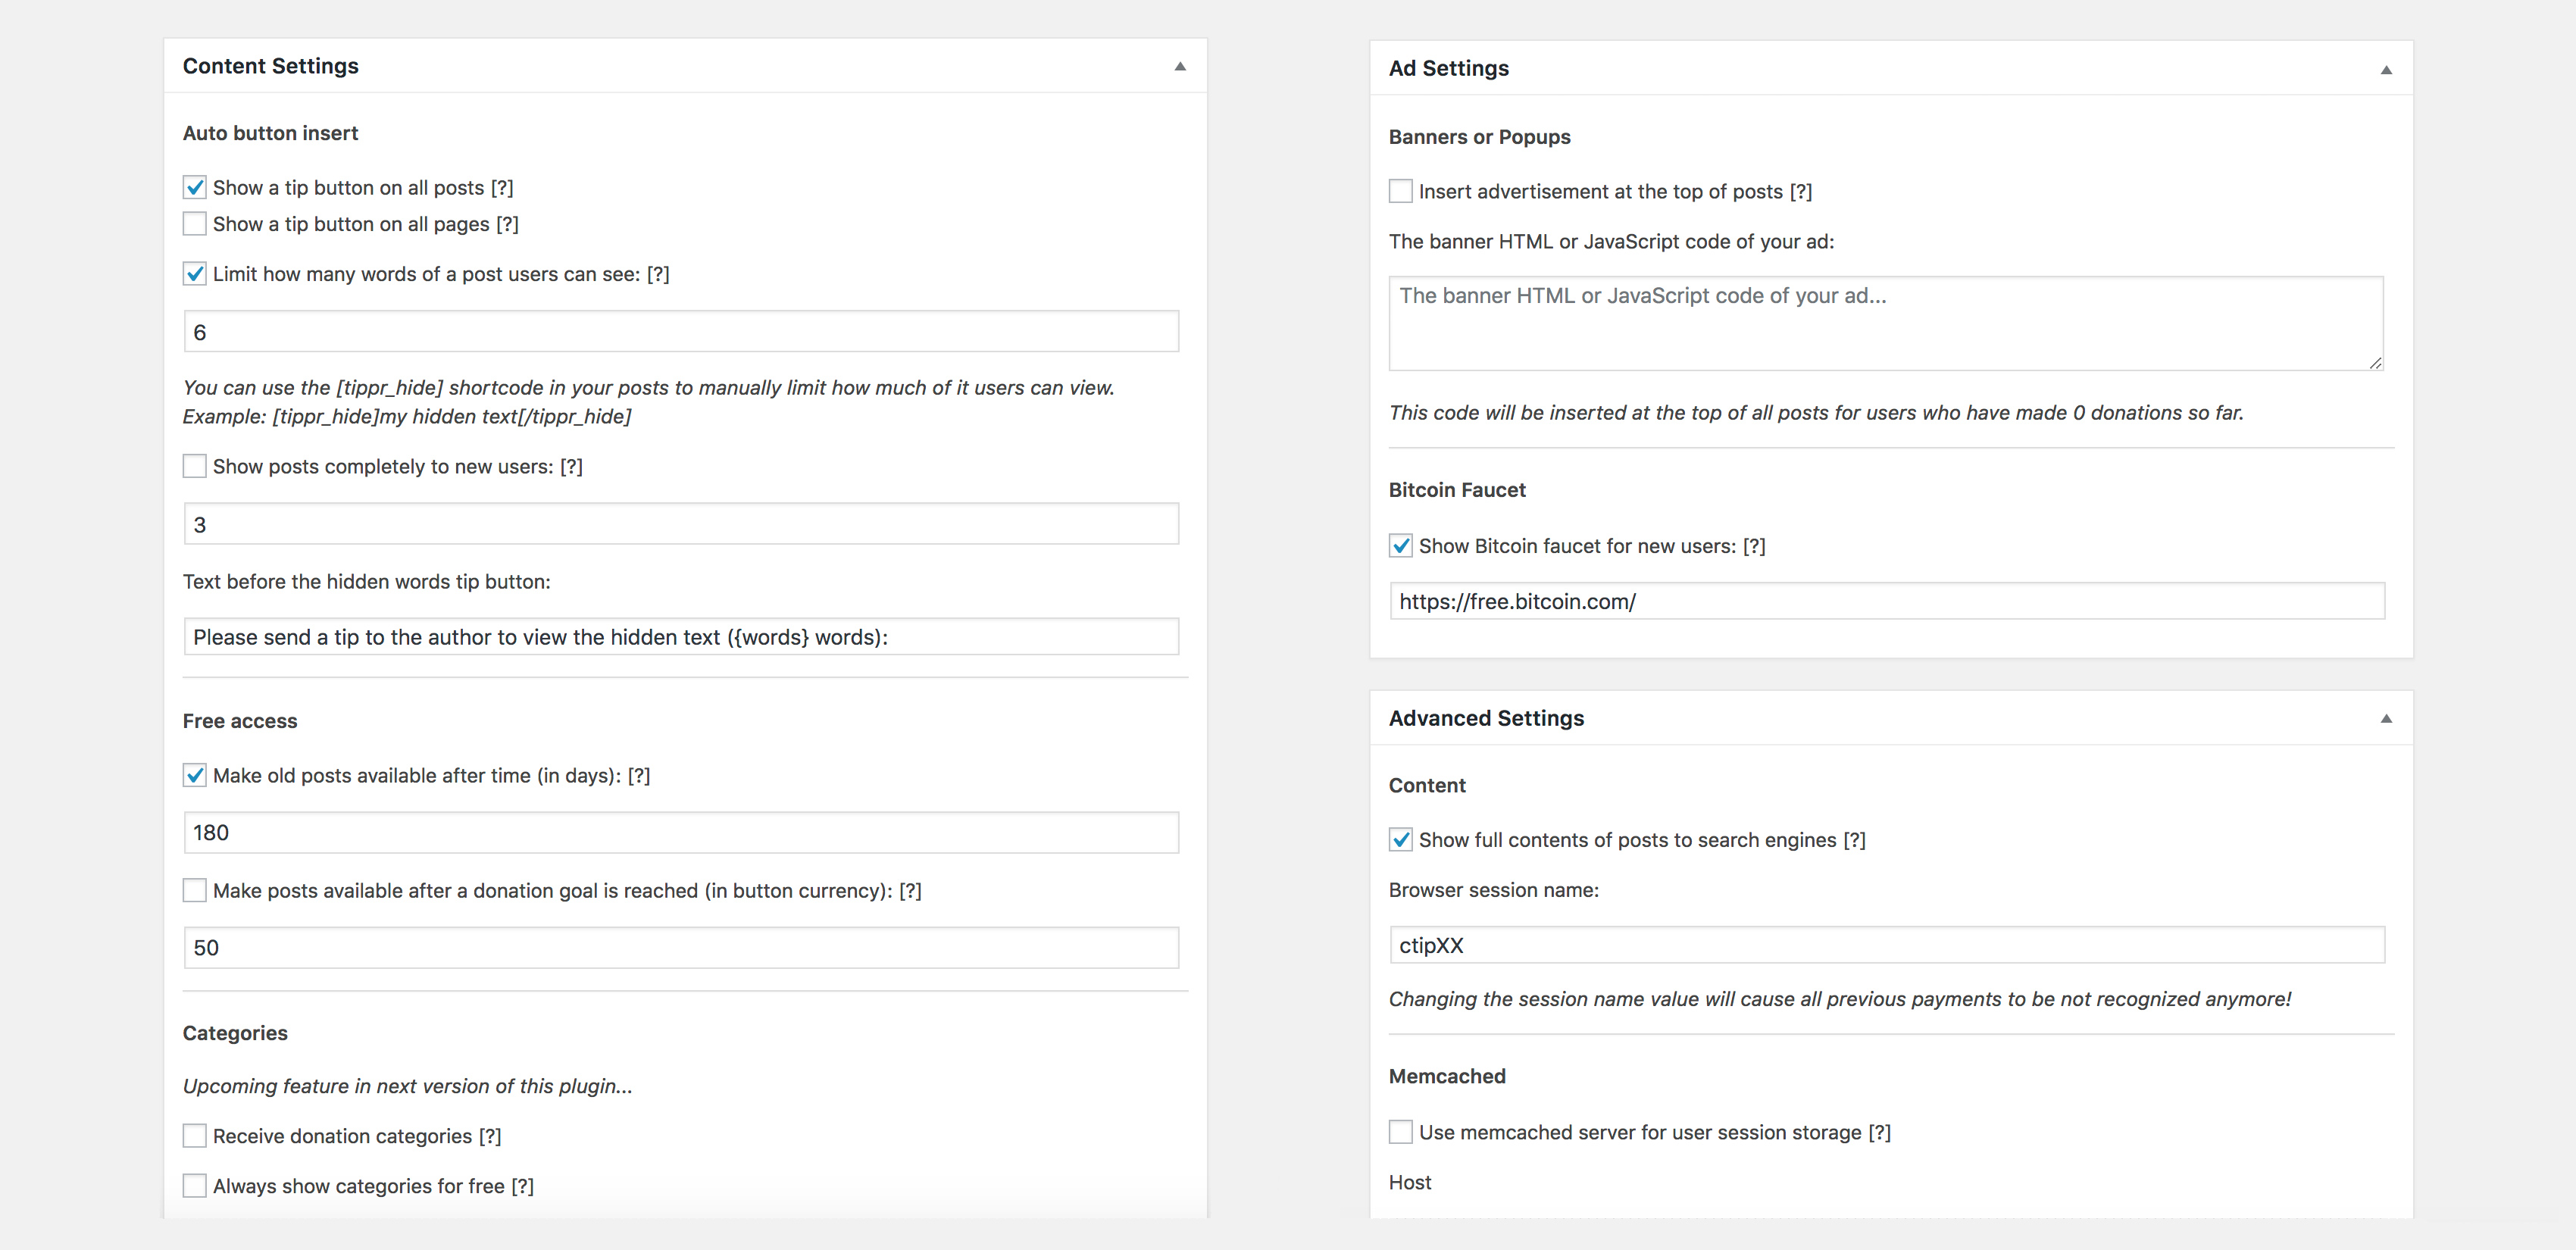Check Always show categories for free
2576x1250 pixels.
pos(195,1185)
